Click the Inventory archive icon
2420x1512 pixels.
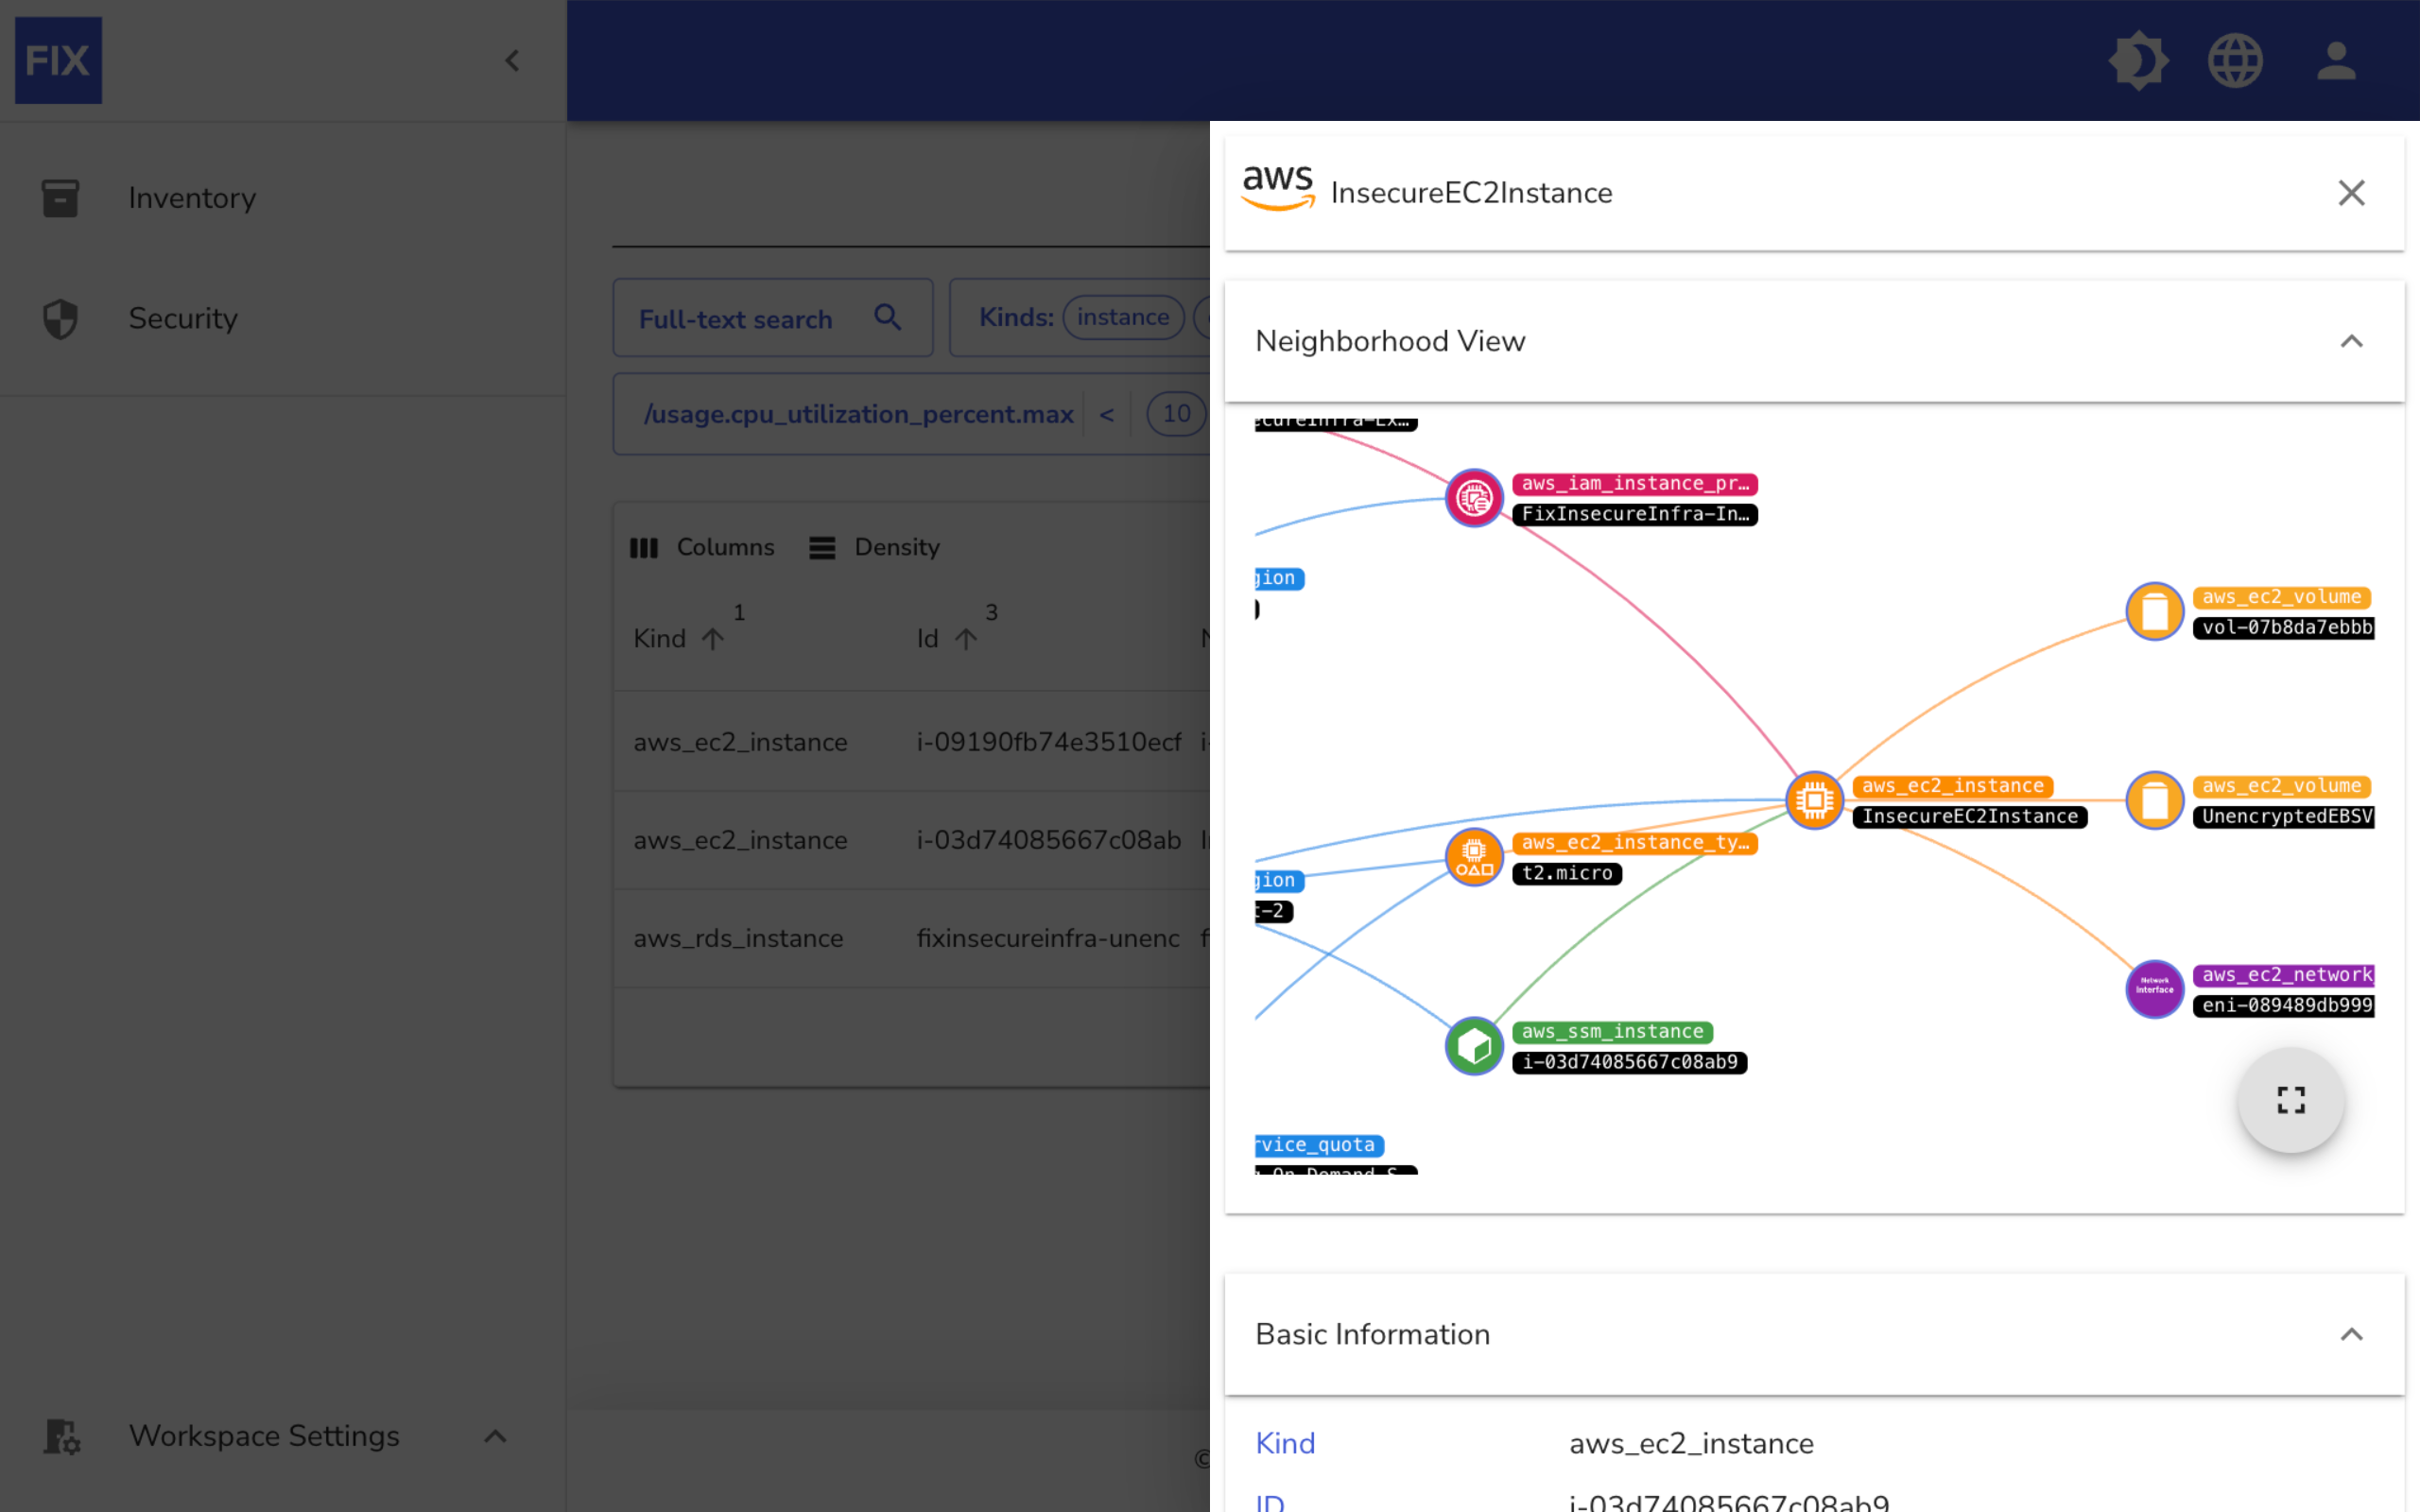coord(60,198)
